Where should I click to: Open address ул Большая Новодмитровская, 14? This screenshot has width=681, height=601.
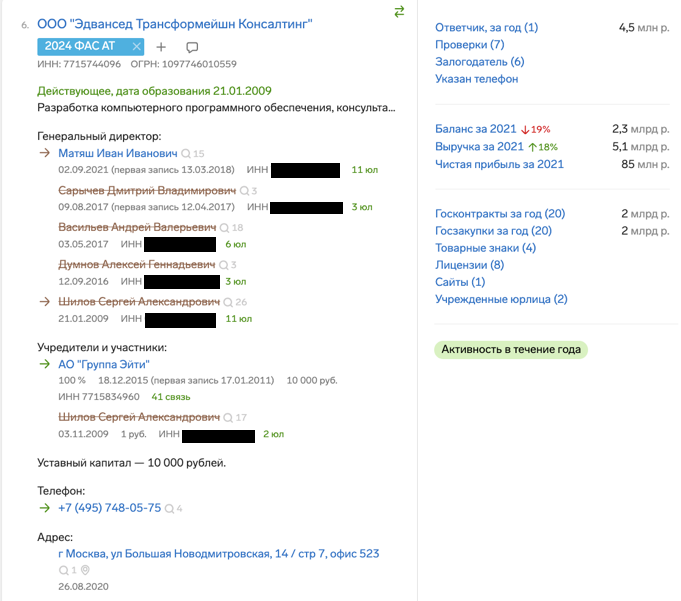point(219,554)
